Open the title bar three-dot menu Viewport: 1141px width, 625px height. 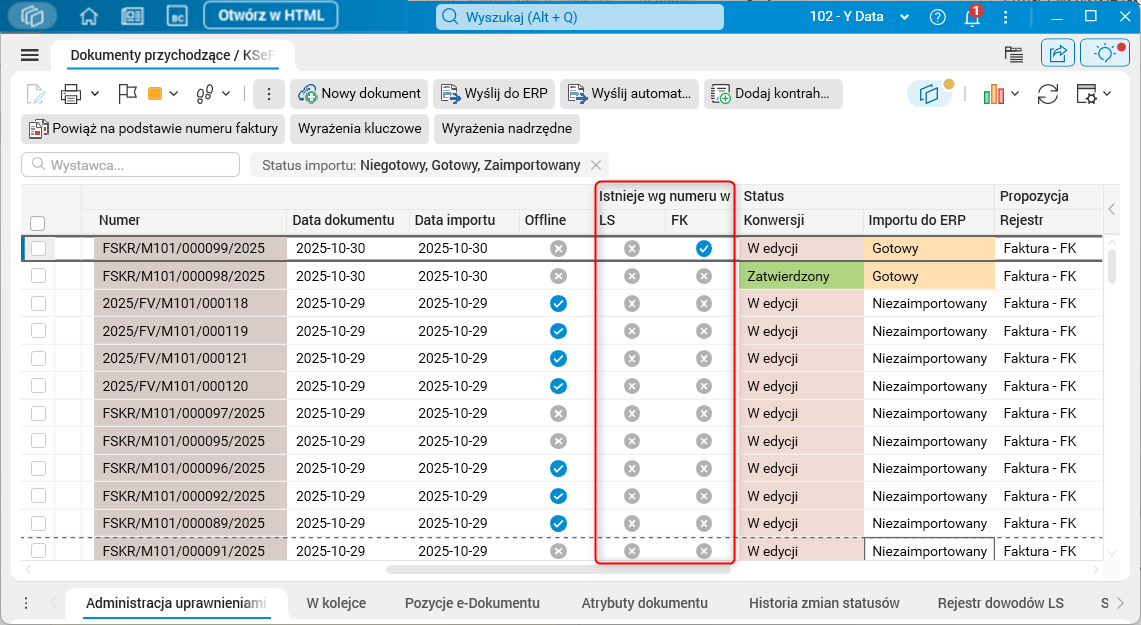pos(1006,17)
